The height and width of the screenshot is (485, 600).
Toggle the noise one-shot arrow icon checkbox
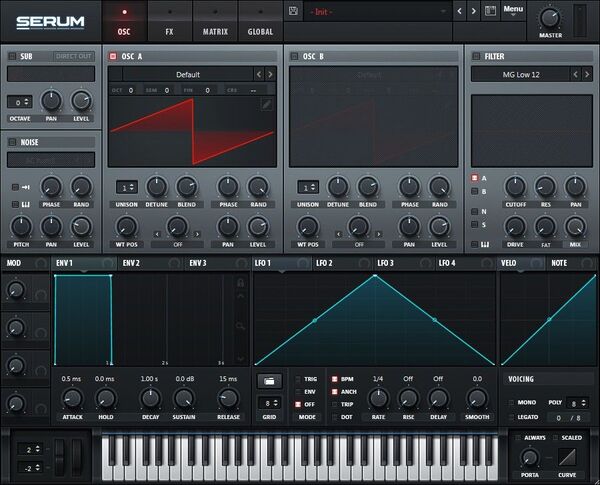point(15,187)
